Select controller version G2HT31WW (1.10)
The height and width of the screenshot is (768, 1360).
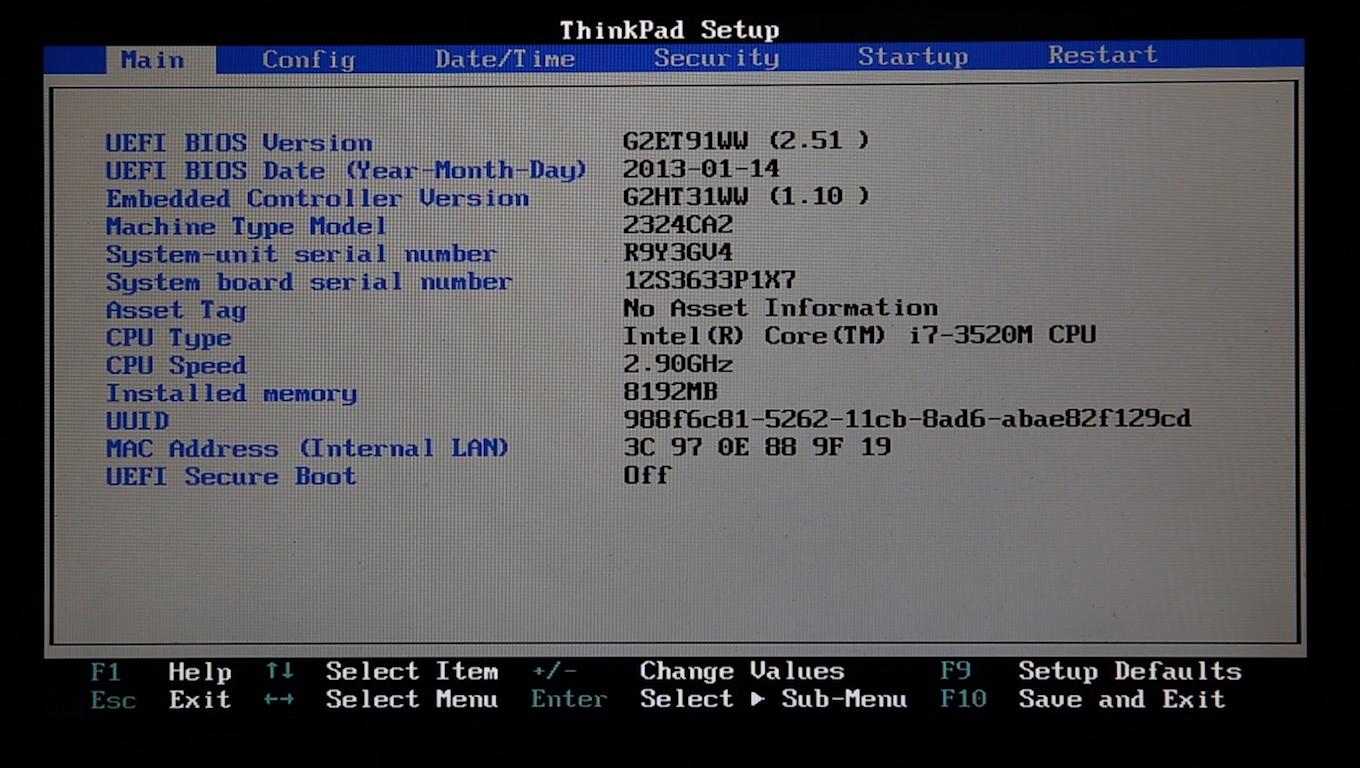(x=746, y=196)
